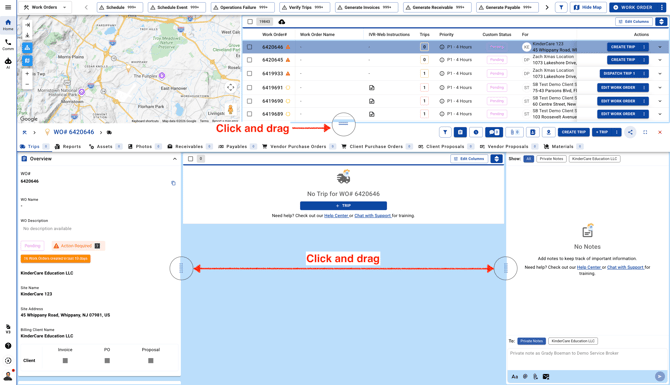Viewport: 670px width, 385px height.
Task: Click the top toolbar filter funnel icon
Action: point(561,7)
